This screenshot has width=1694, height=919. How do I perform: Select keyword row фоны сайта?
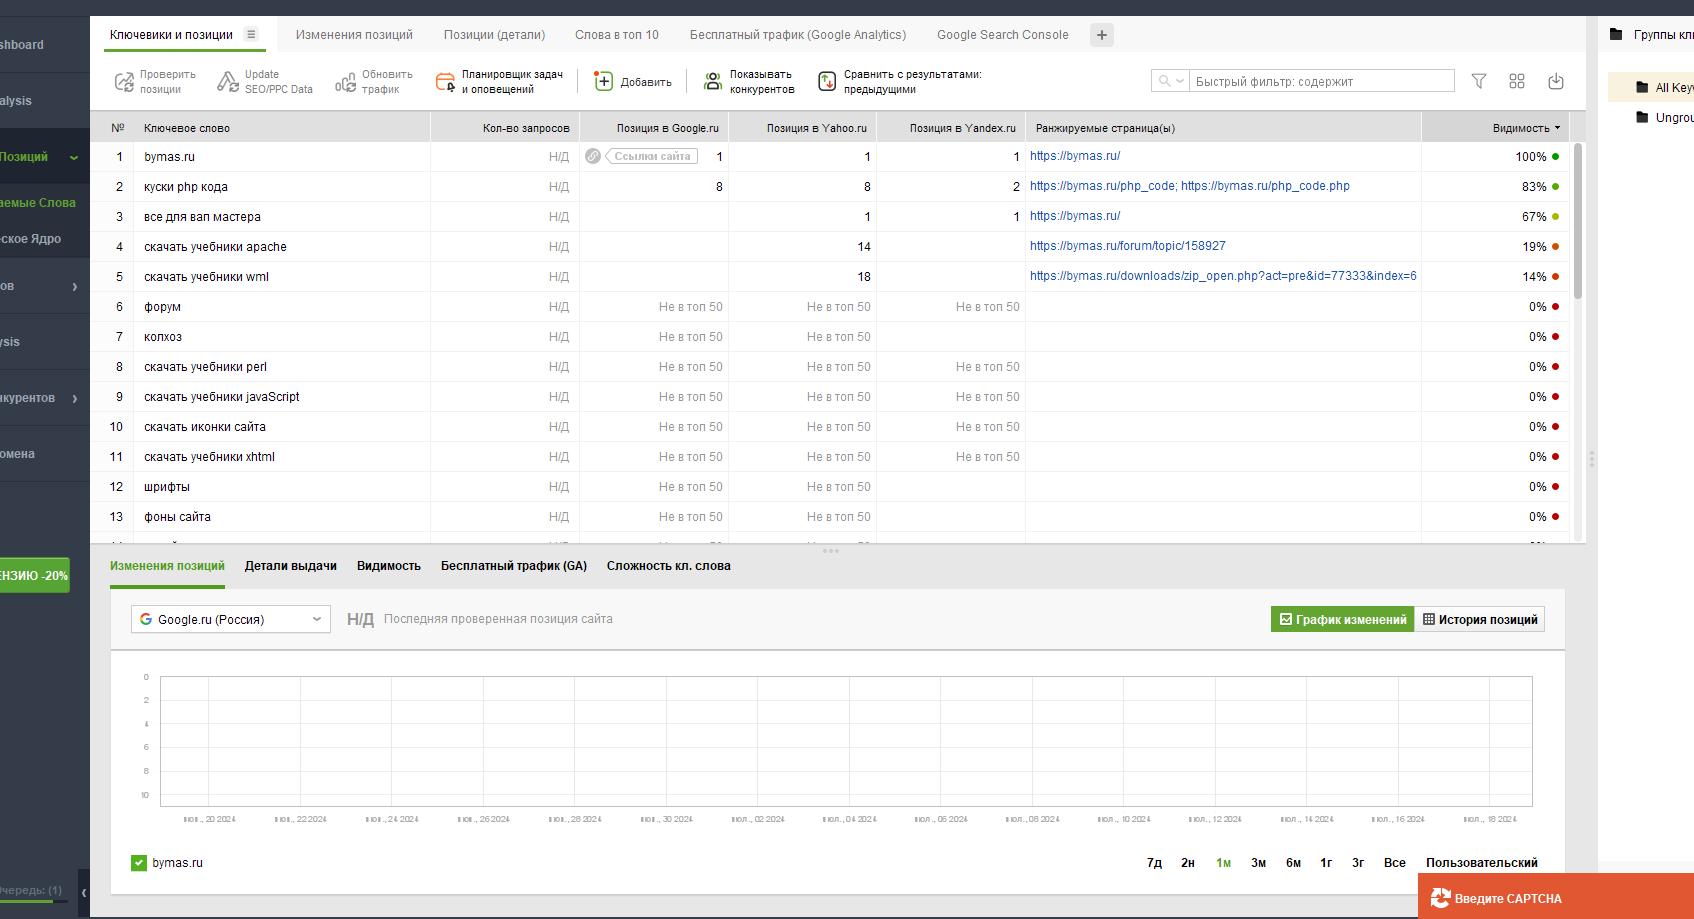pos(830,517)
